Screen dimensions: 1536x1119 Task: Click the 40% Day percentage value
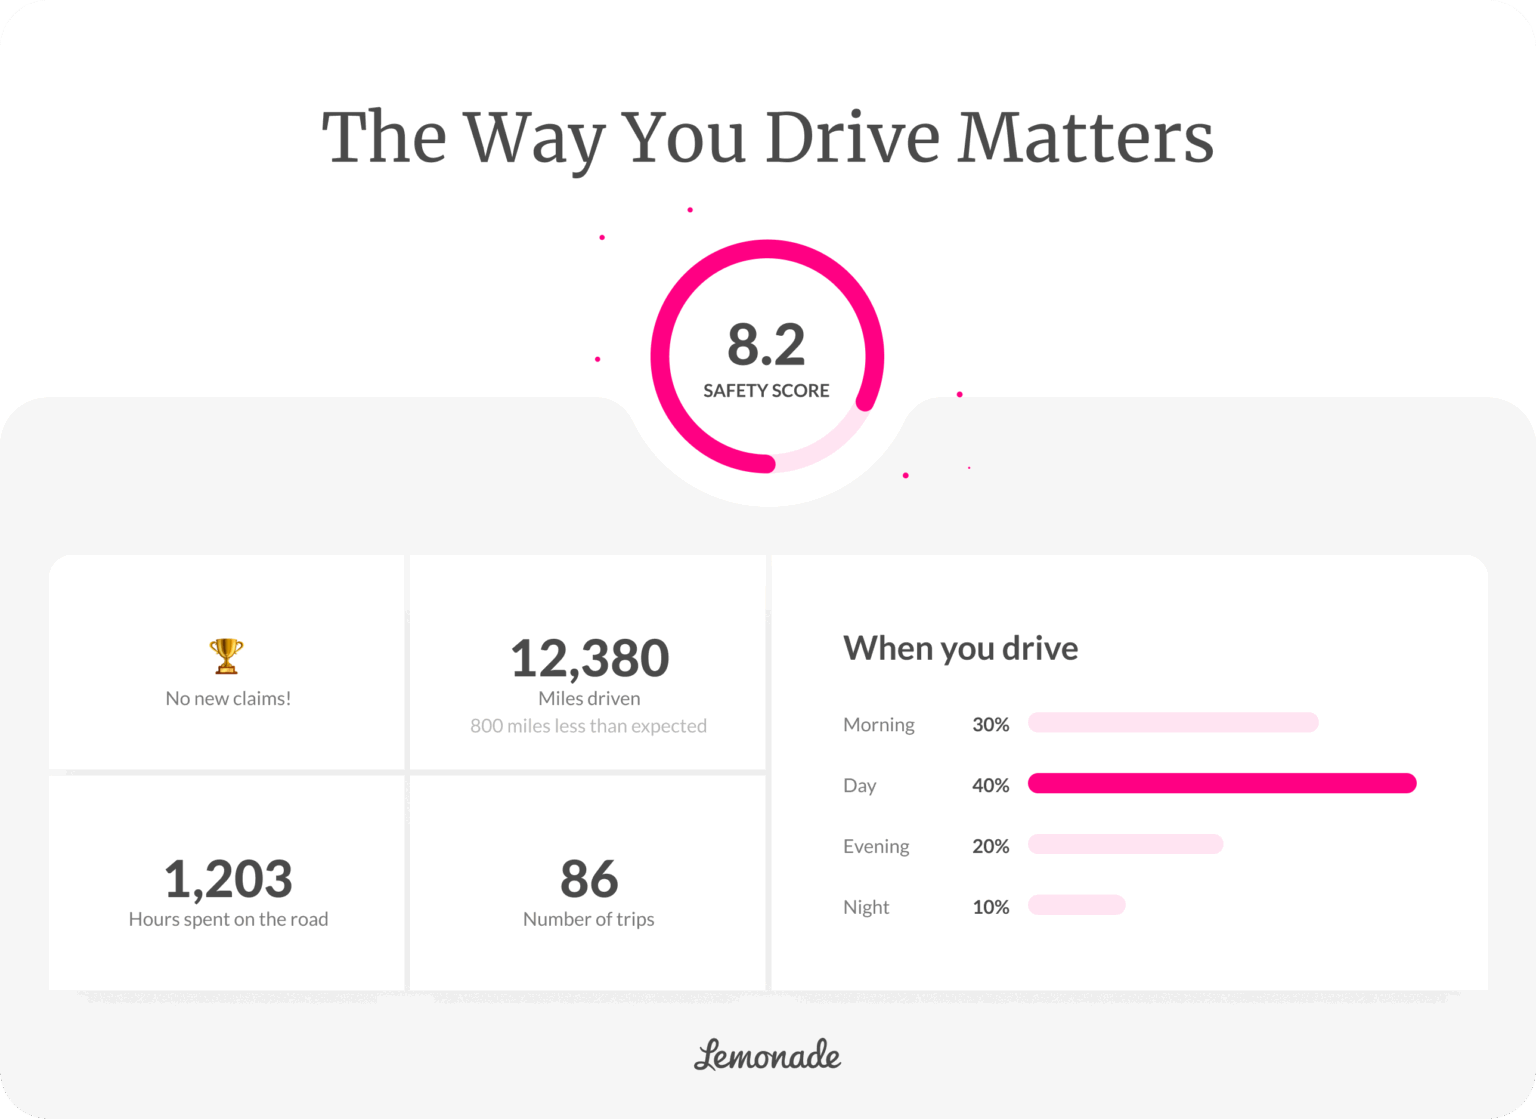[990, 786]
